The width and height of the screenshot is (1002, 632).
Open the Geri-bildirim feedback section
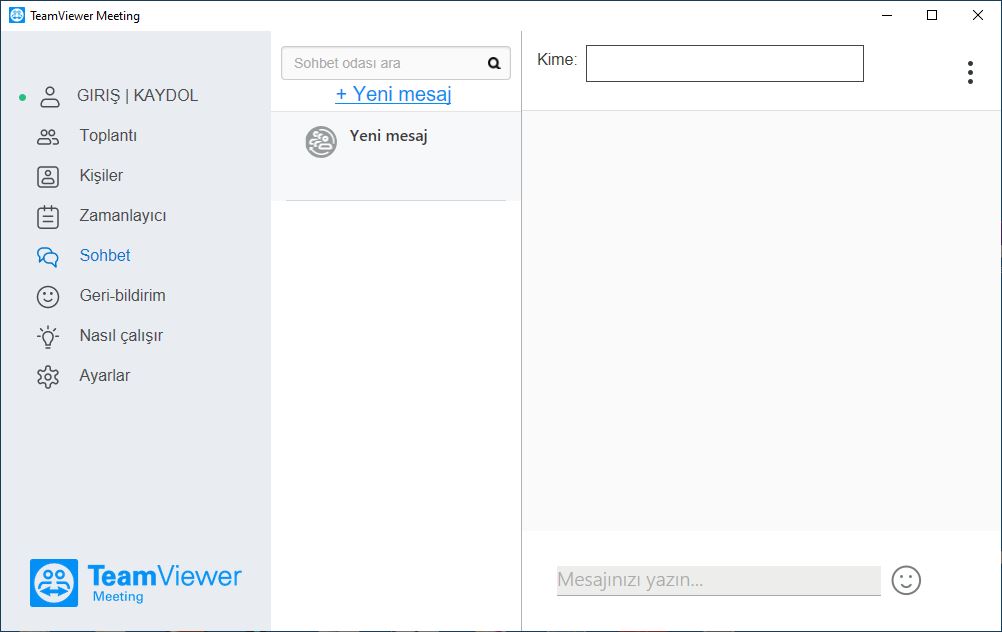123,295
